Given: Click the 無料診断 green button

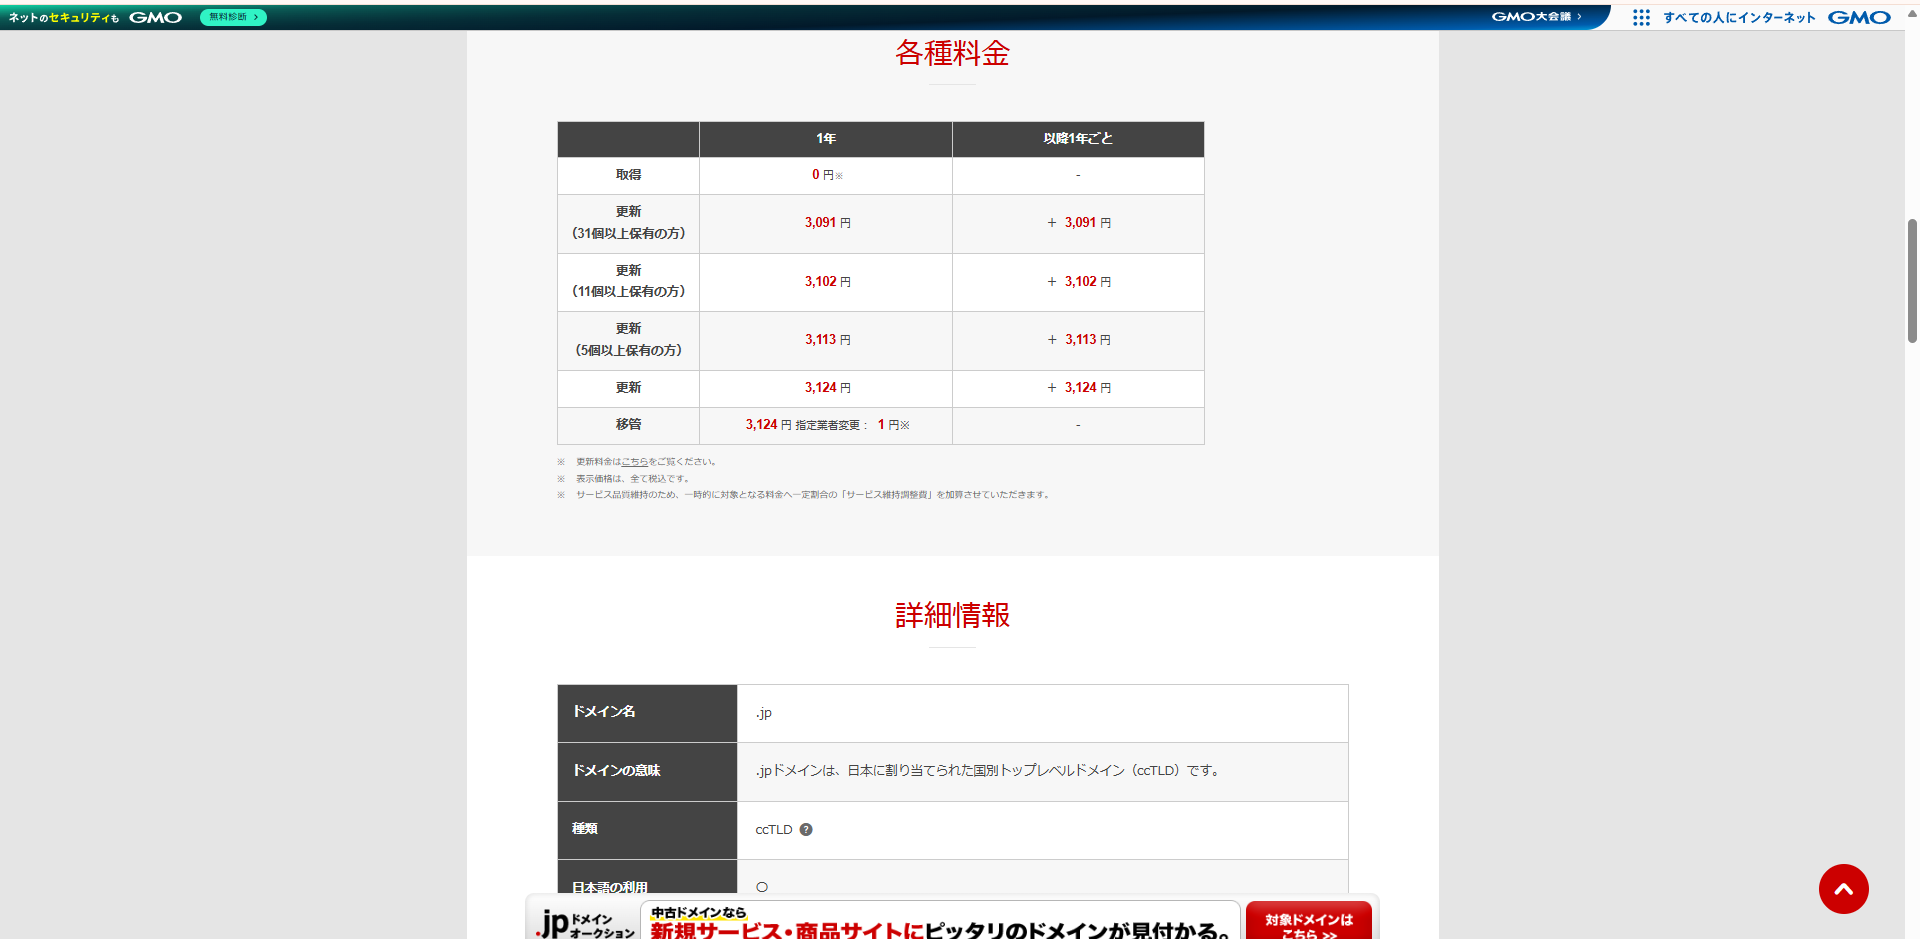Looking at the screenshot, I should (x=233, y=17).
